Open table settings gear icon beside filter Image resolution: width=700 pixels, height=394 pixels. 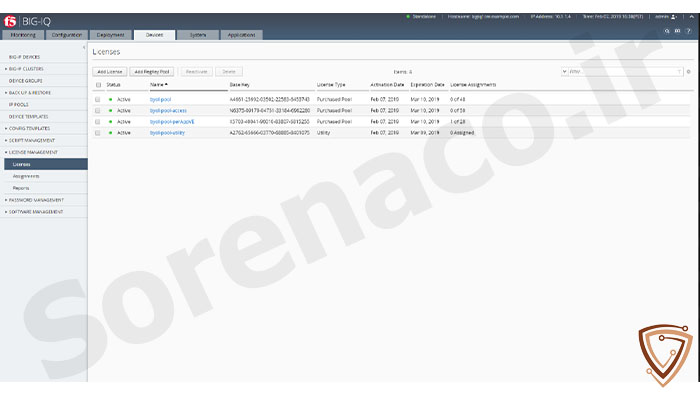tap(688, 72)
